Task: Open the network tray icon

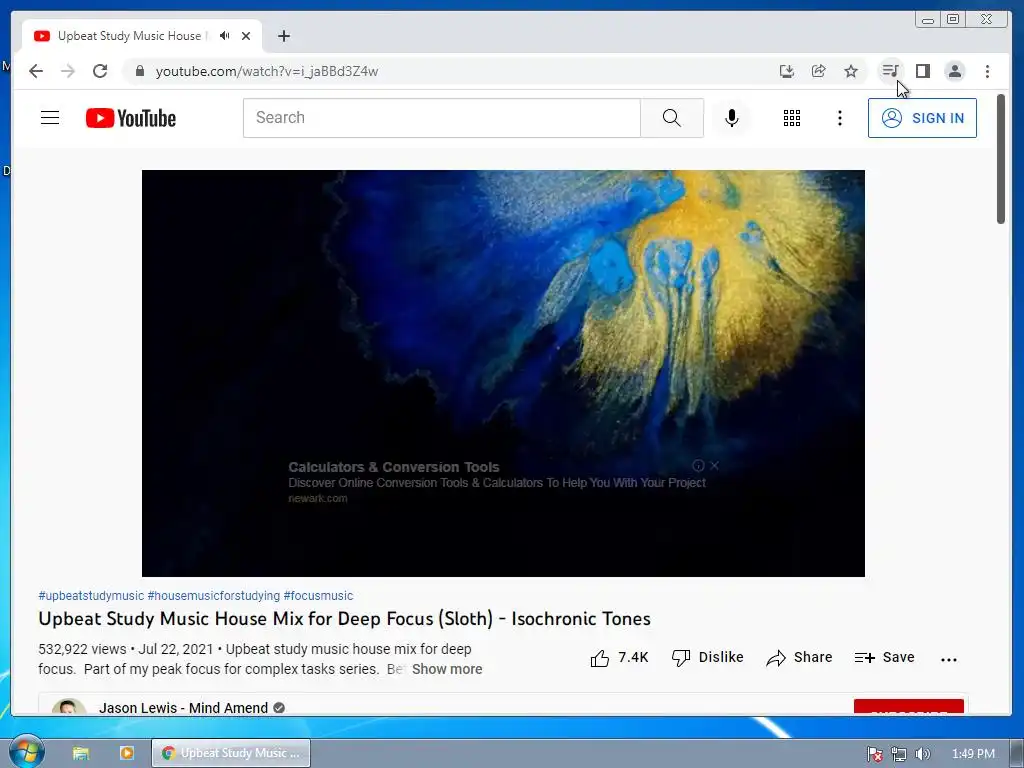Action: pyautogui.click(x=899, y=754)
